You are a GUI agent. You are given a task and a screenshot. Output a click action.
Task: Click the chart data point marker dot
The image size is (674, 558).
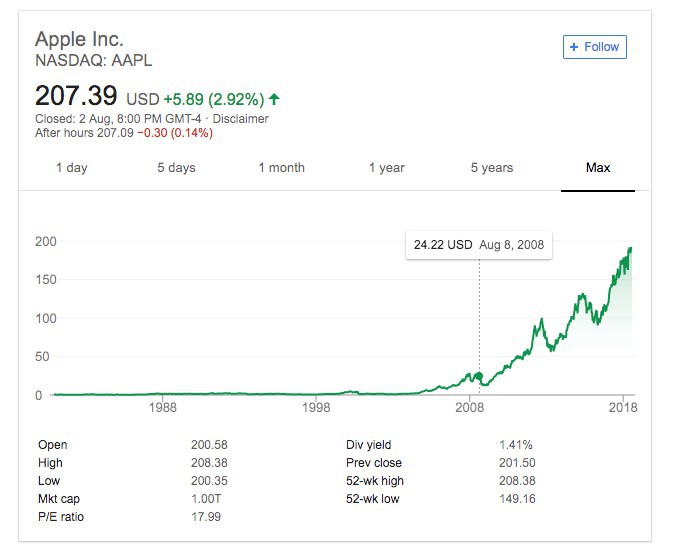pos(479,377)
